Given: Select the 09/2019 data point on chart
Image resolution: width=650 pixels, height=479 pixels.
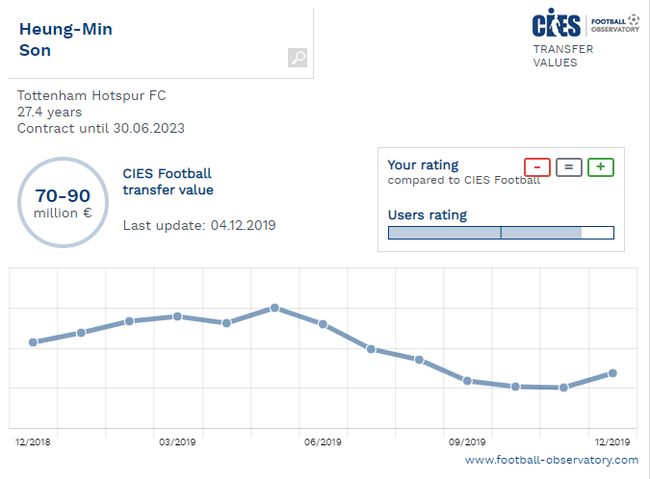Looking at the screenshot, I should tap(467, 381).
